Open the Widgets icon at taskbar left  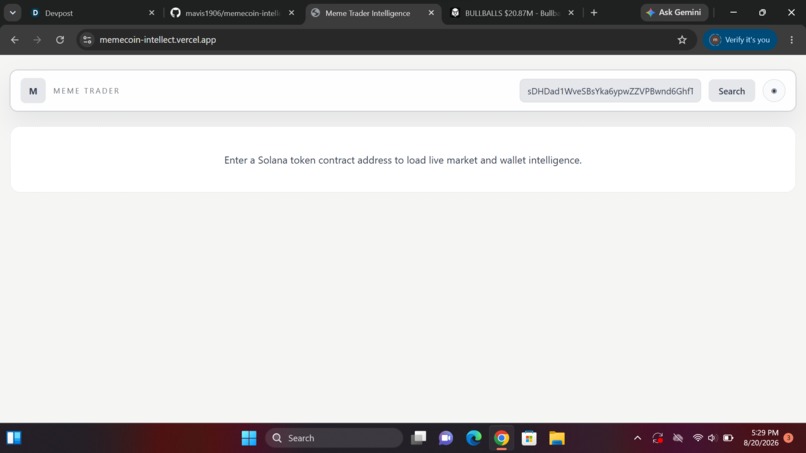point(14,438)
